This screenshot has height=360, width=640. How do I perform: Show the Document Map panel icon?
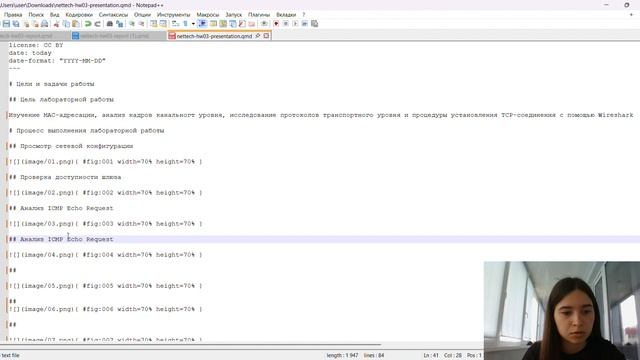(x=223, y=24)
